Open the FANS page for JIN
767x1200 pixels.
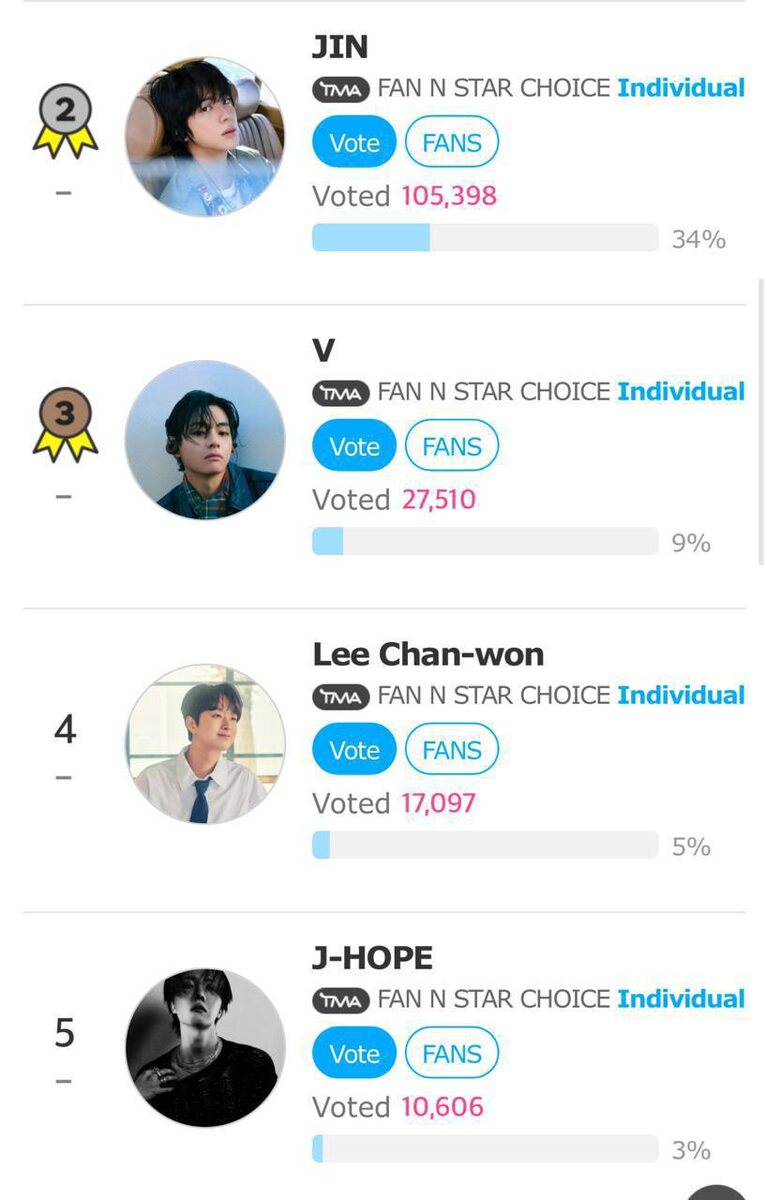(452, 143)
